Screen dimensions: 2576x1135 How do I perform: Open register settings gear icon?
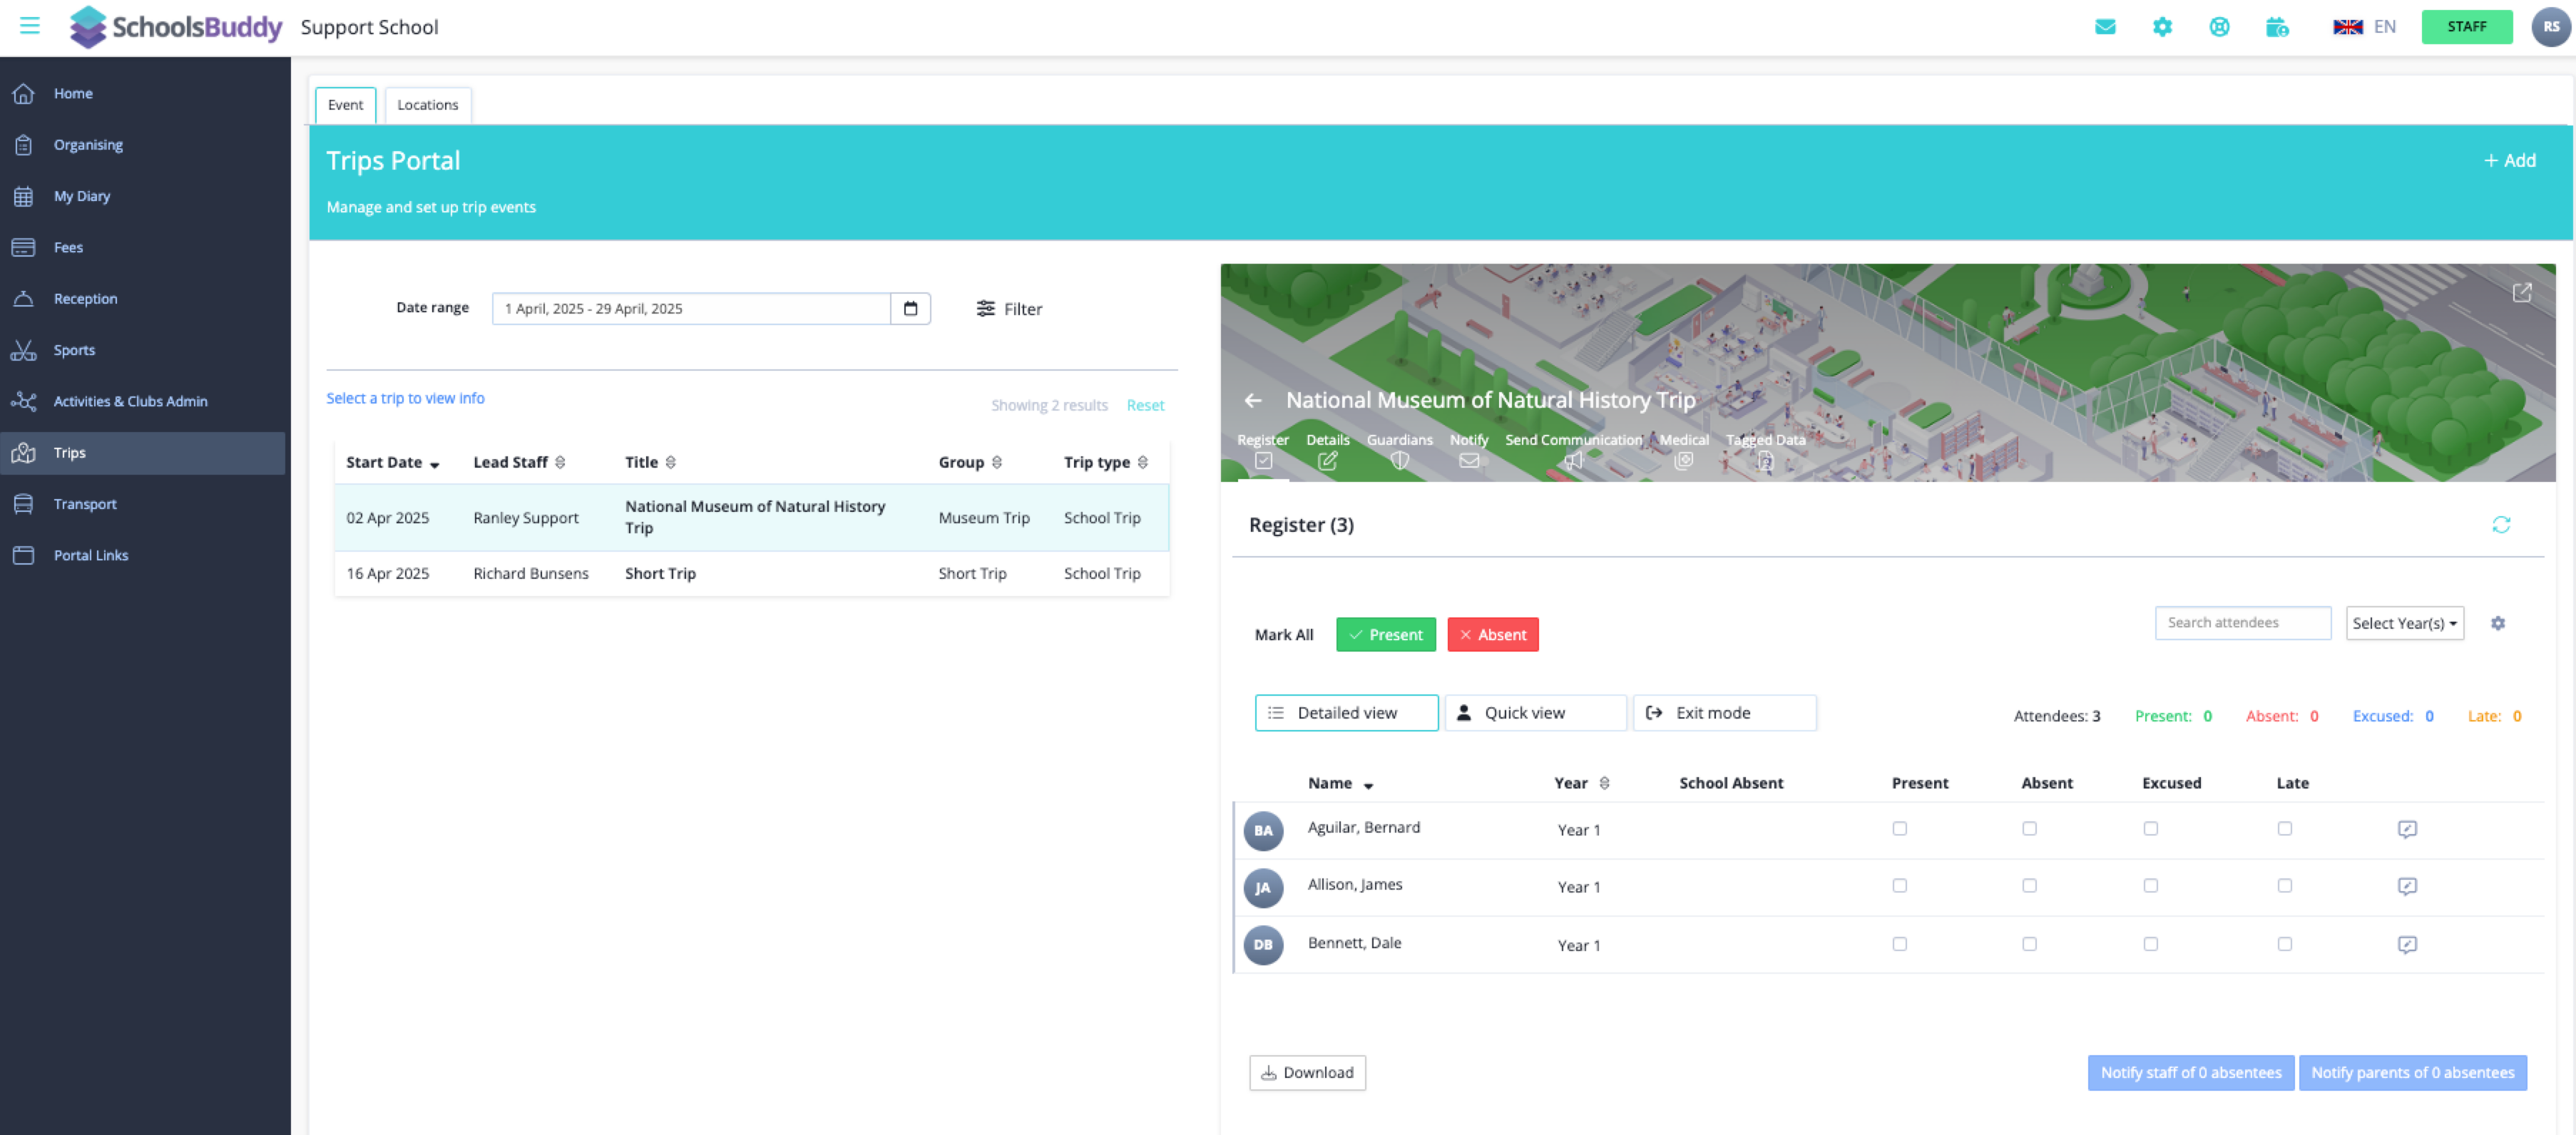2498,623
